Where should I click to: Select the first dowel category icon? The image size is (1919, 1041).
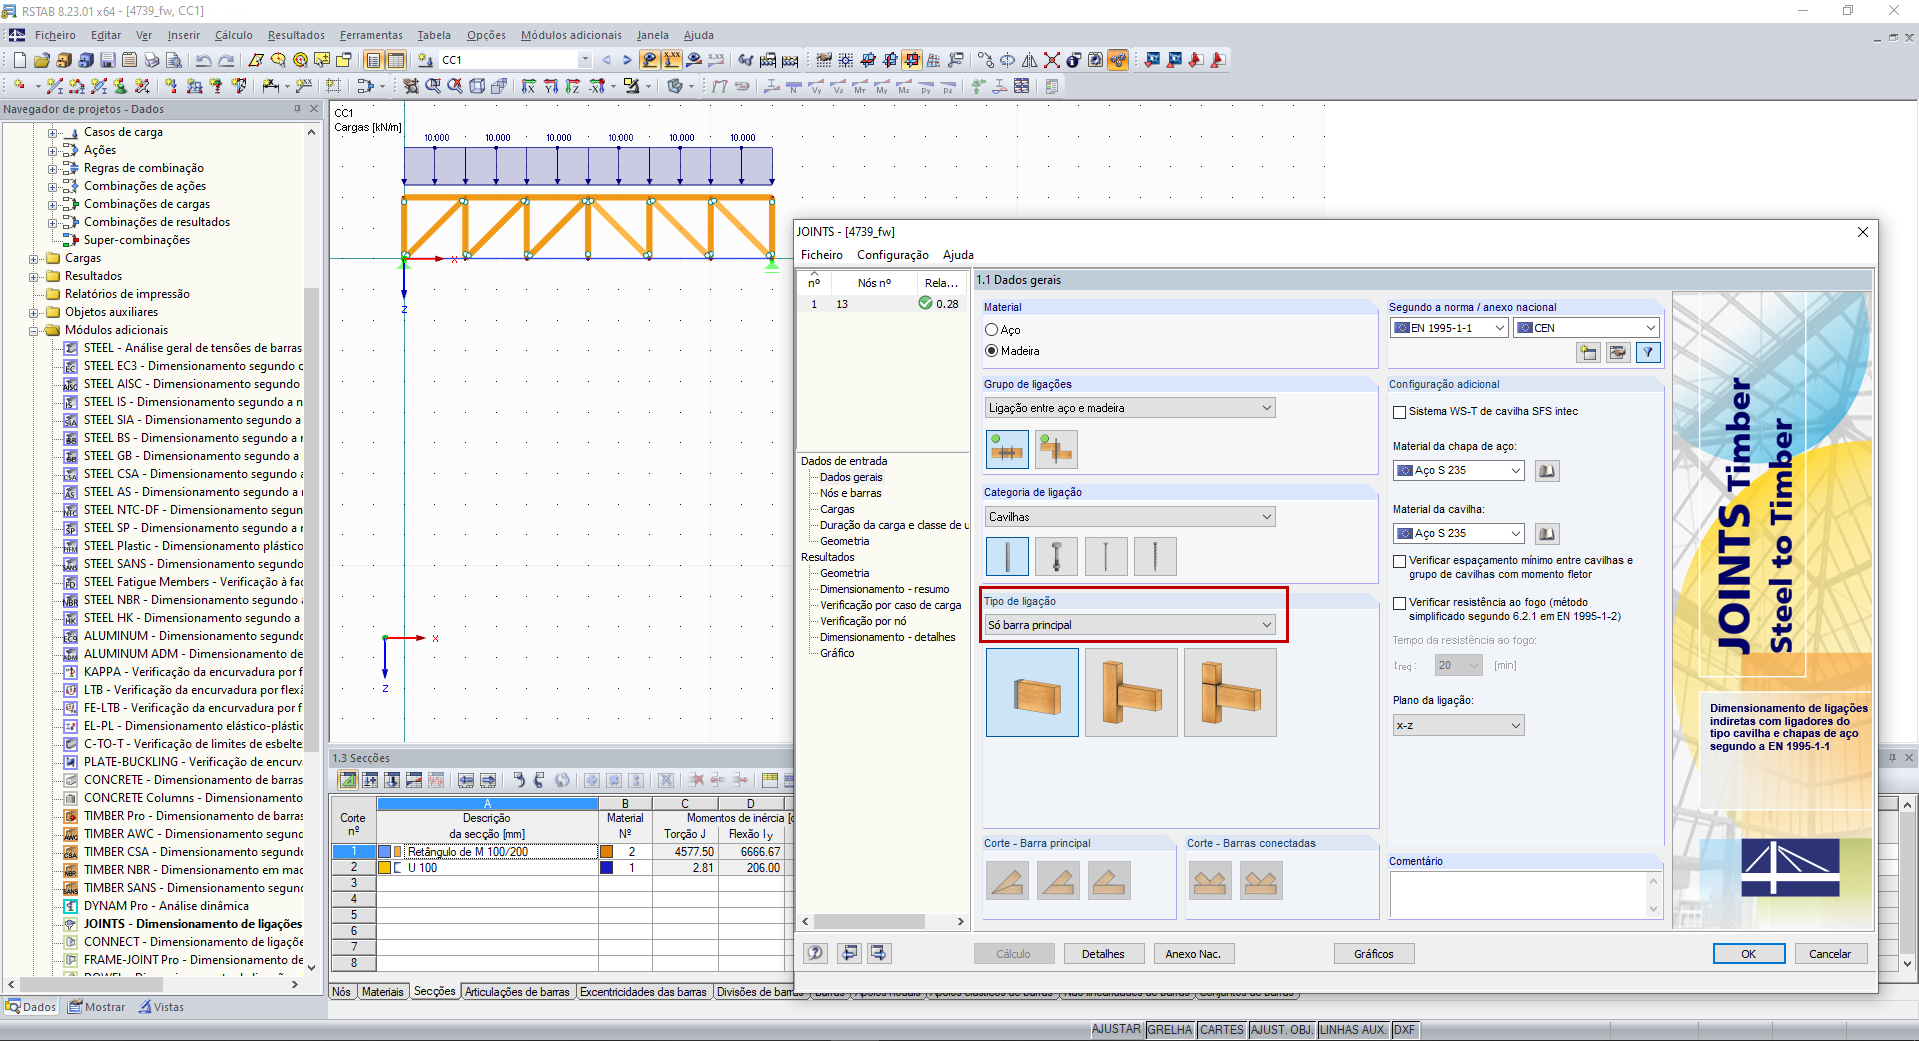pos(1007,556)
